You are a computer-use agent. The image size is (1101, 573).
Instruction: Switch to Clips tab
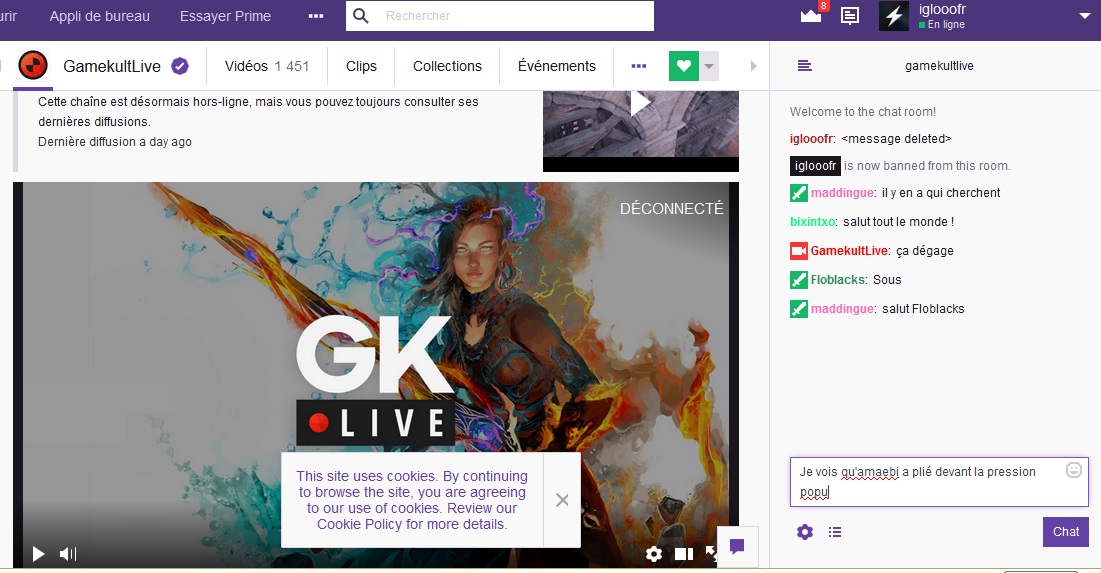coord(361,66)
